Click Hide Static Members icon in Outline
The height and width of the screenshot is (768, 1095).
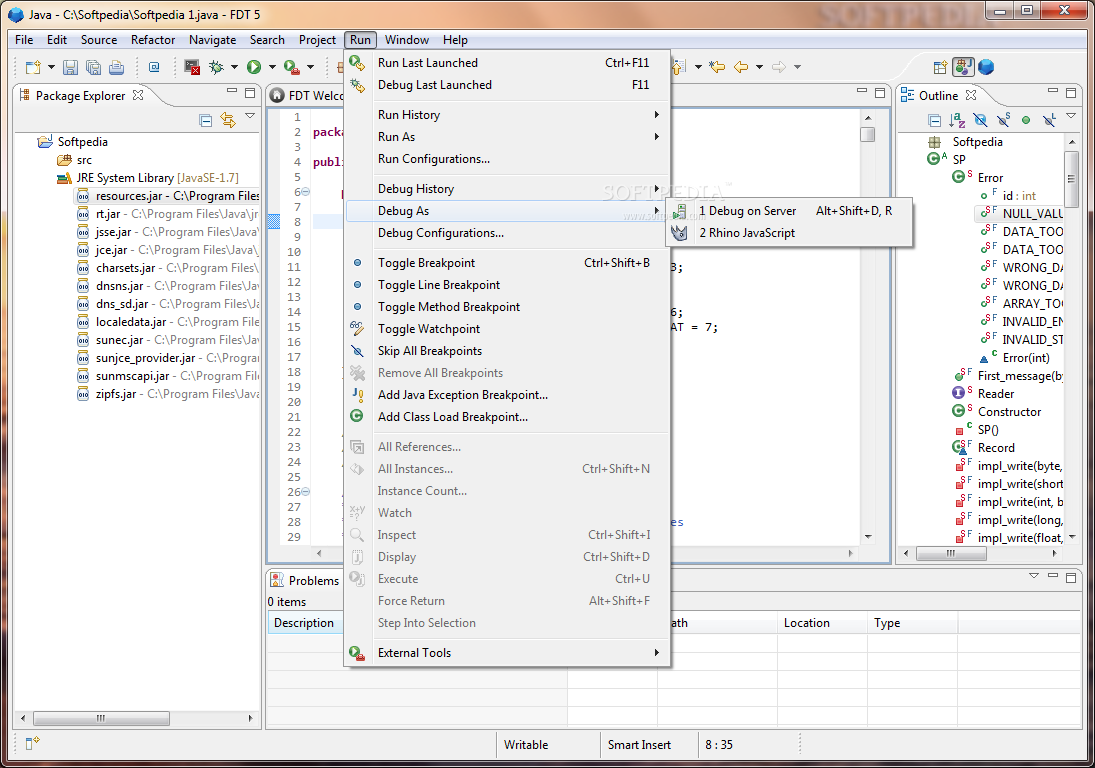tap(1004, 120)
